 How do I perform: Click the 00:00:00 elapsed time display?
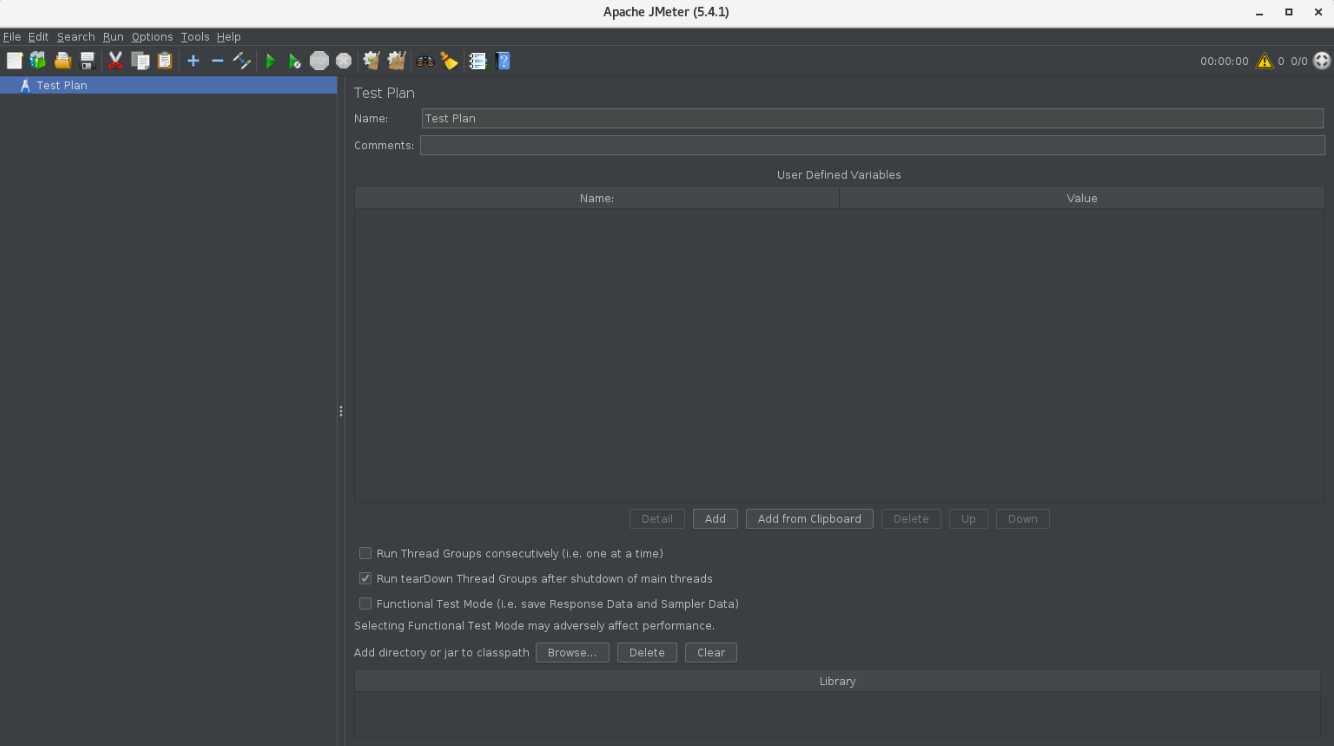tap(1224, 61)
